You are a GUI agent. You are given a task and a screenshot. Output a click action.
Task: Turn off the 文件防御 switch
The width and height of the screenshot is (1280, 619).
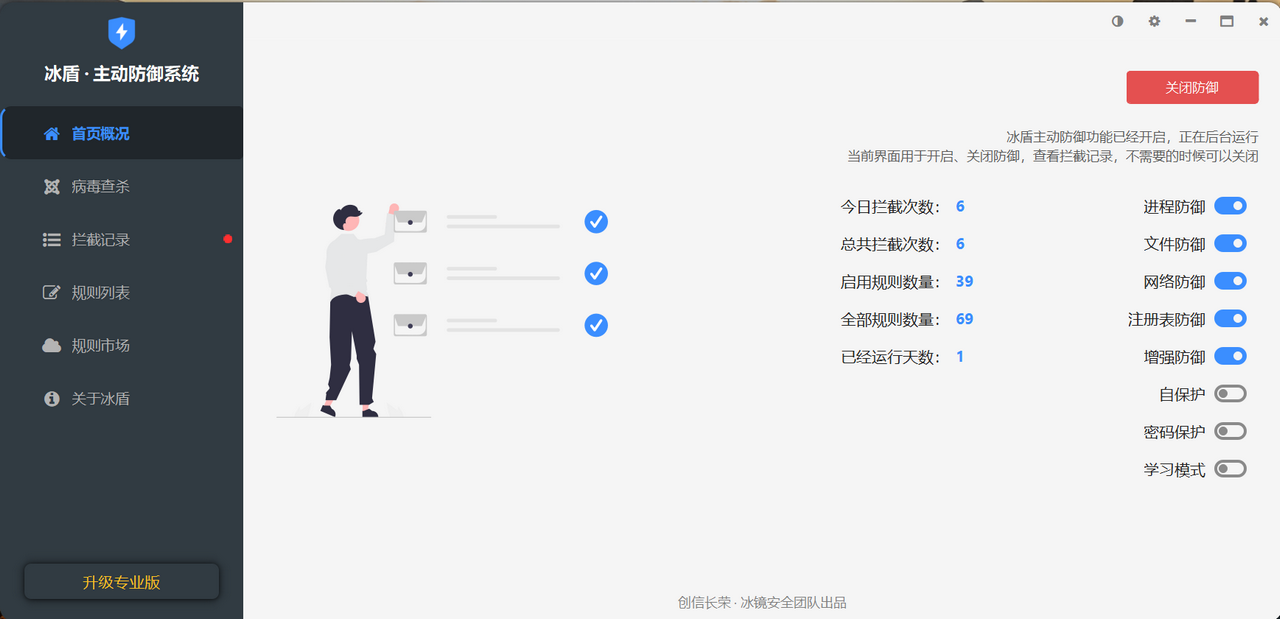coord(1230,244)
